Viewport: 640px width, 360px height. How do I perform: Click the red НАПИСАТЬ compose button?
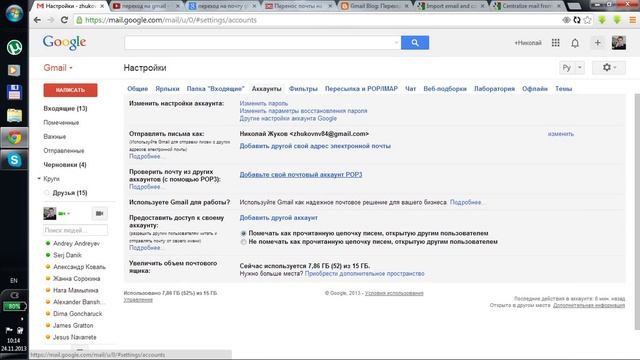click(70, 90)
